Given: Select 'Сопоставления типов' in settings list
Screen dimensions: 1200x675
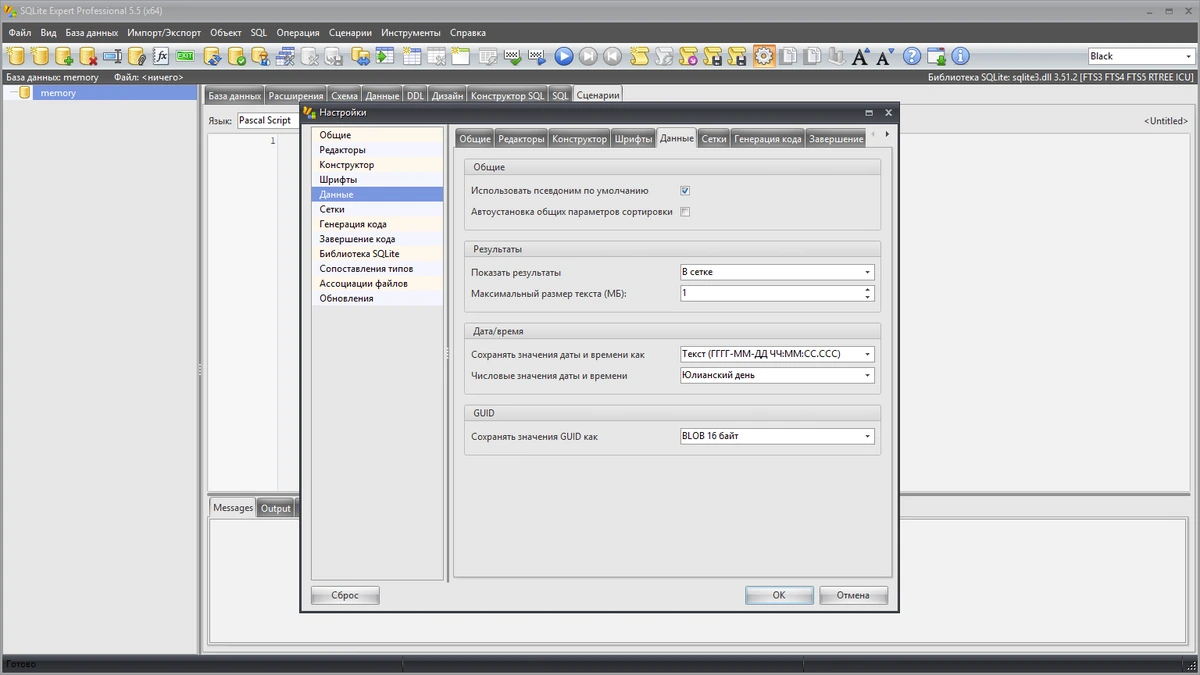Looking at the screenshot, I should [x=377, y=269].
